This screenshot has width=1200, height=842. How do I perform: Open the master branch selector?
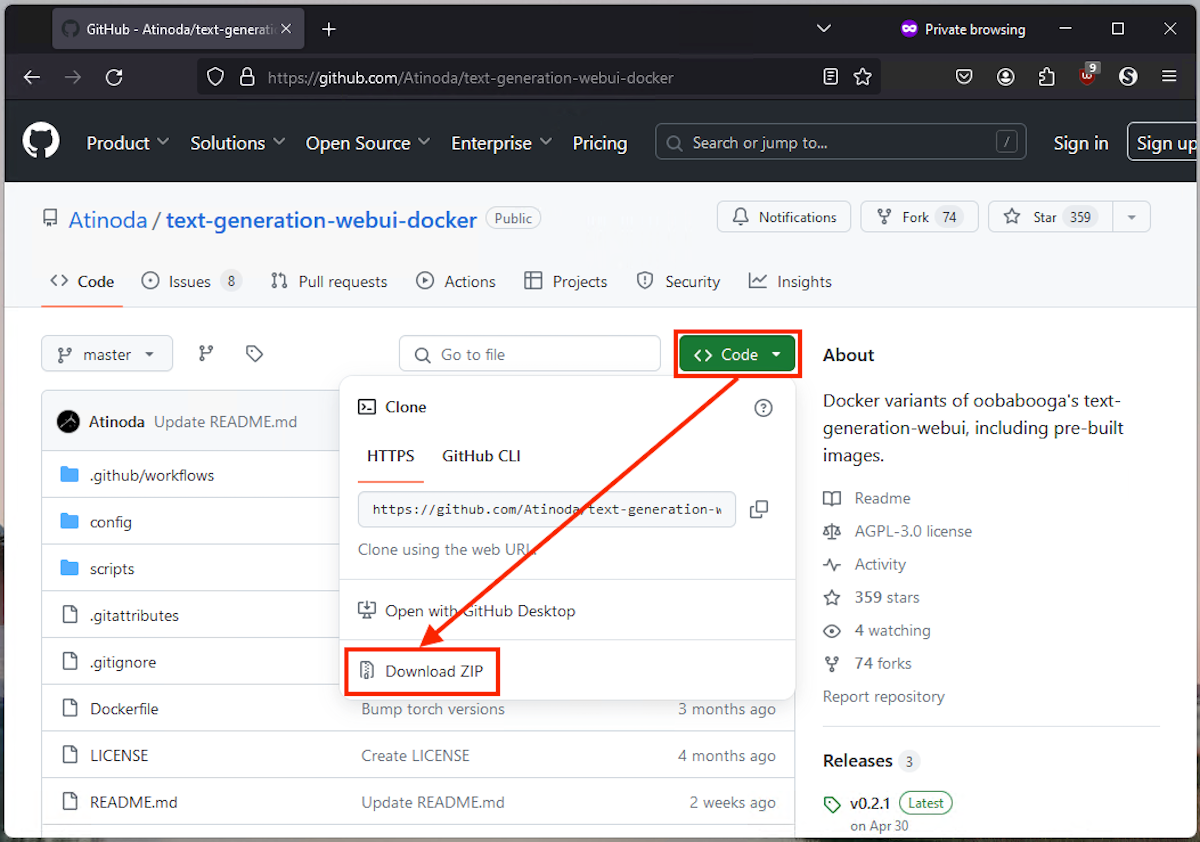[x=106, y=353]
